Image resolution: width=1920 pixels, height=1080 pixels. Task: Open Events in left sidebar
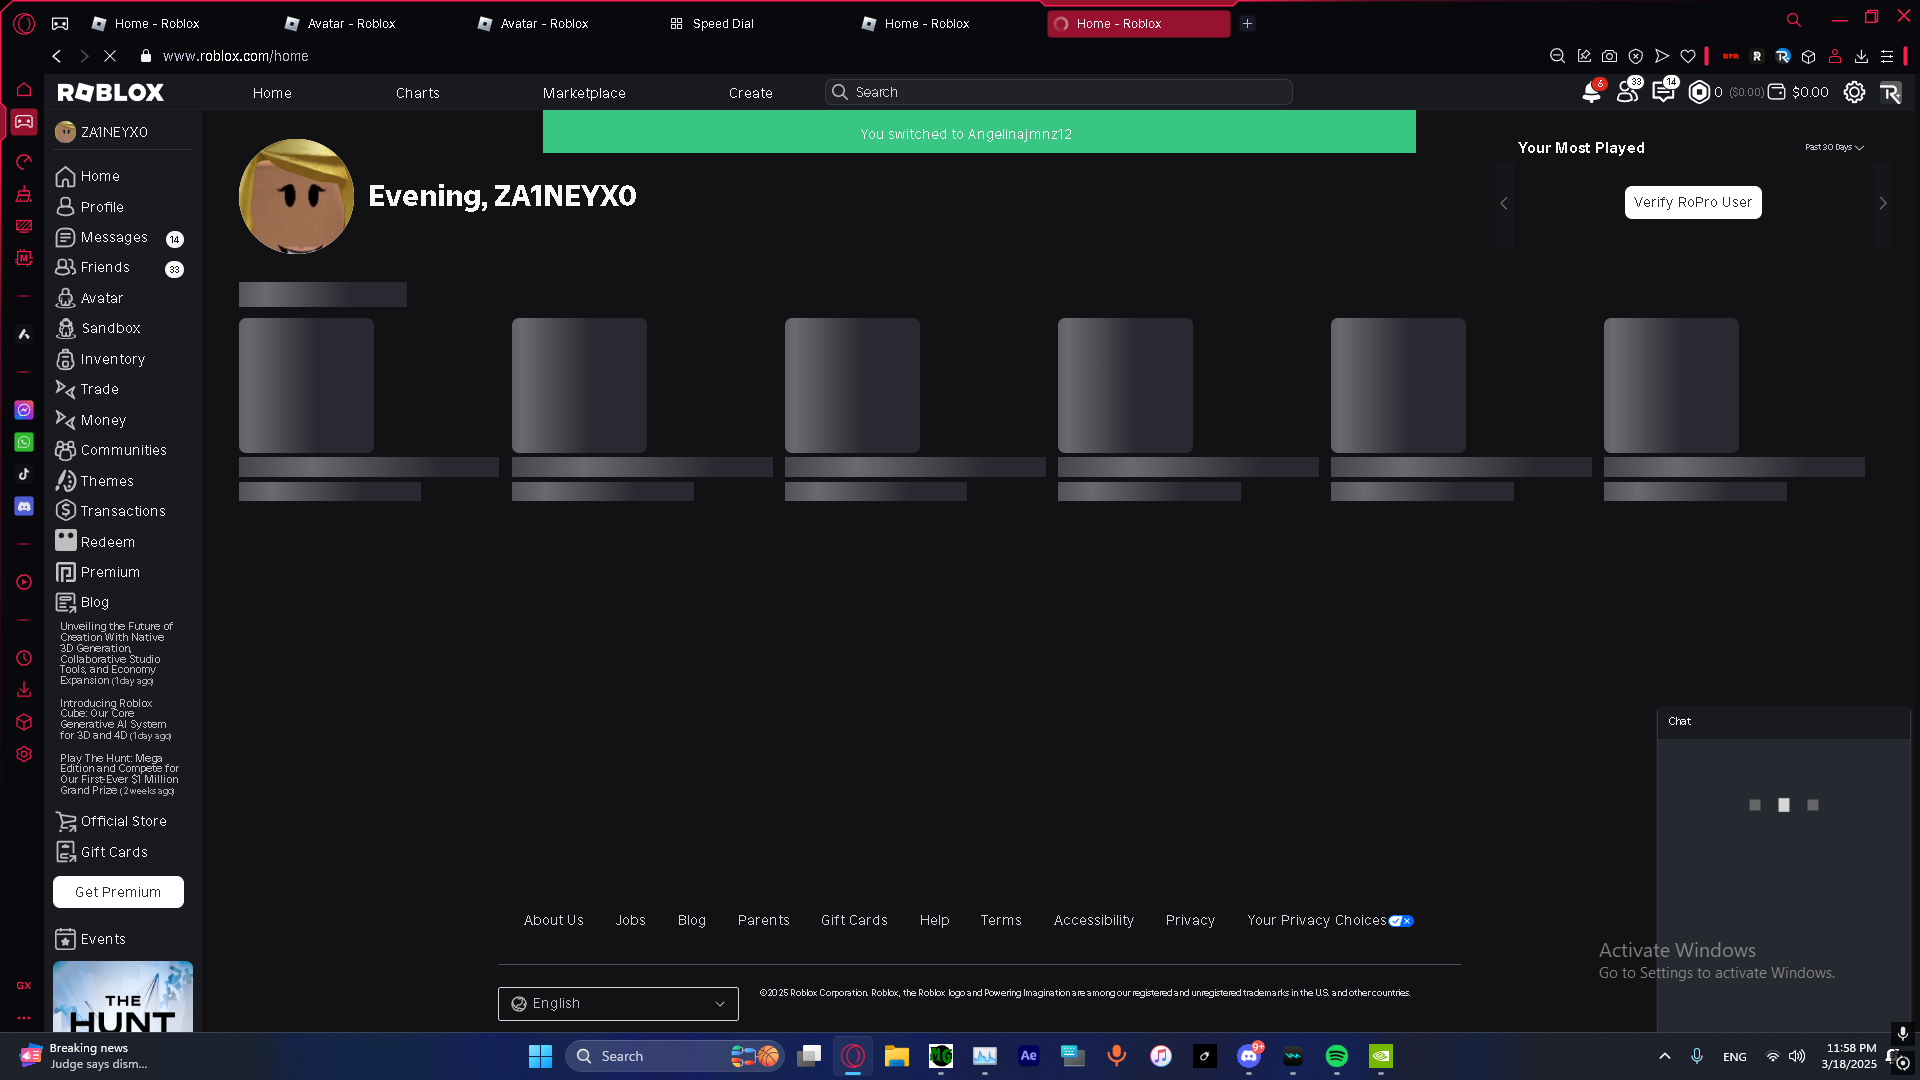(103, 939)
